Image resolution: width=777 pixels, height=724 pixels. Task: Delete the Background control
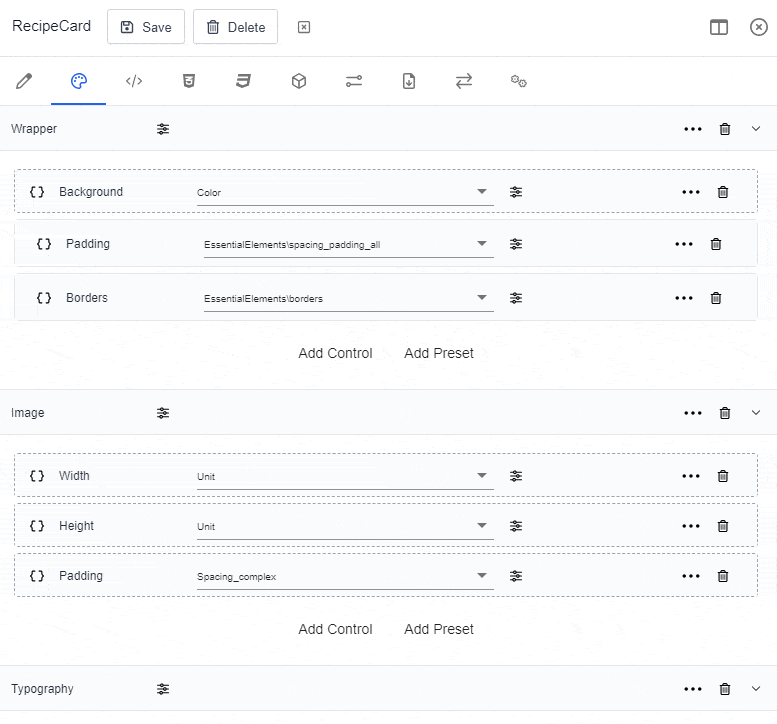point(723,192)
